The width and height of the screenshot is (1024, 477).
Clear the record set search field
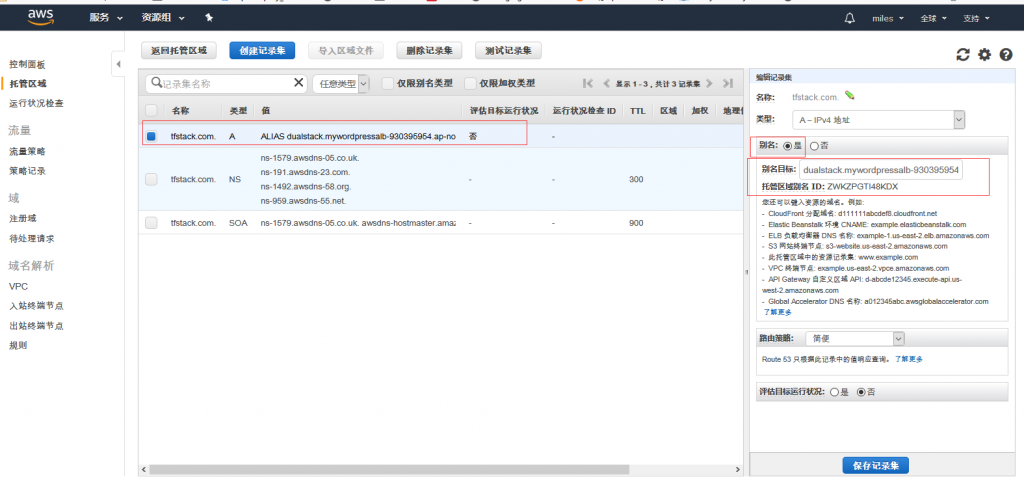click(298, 82)
